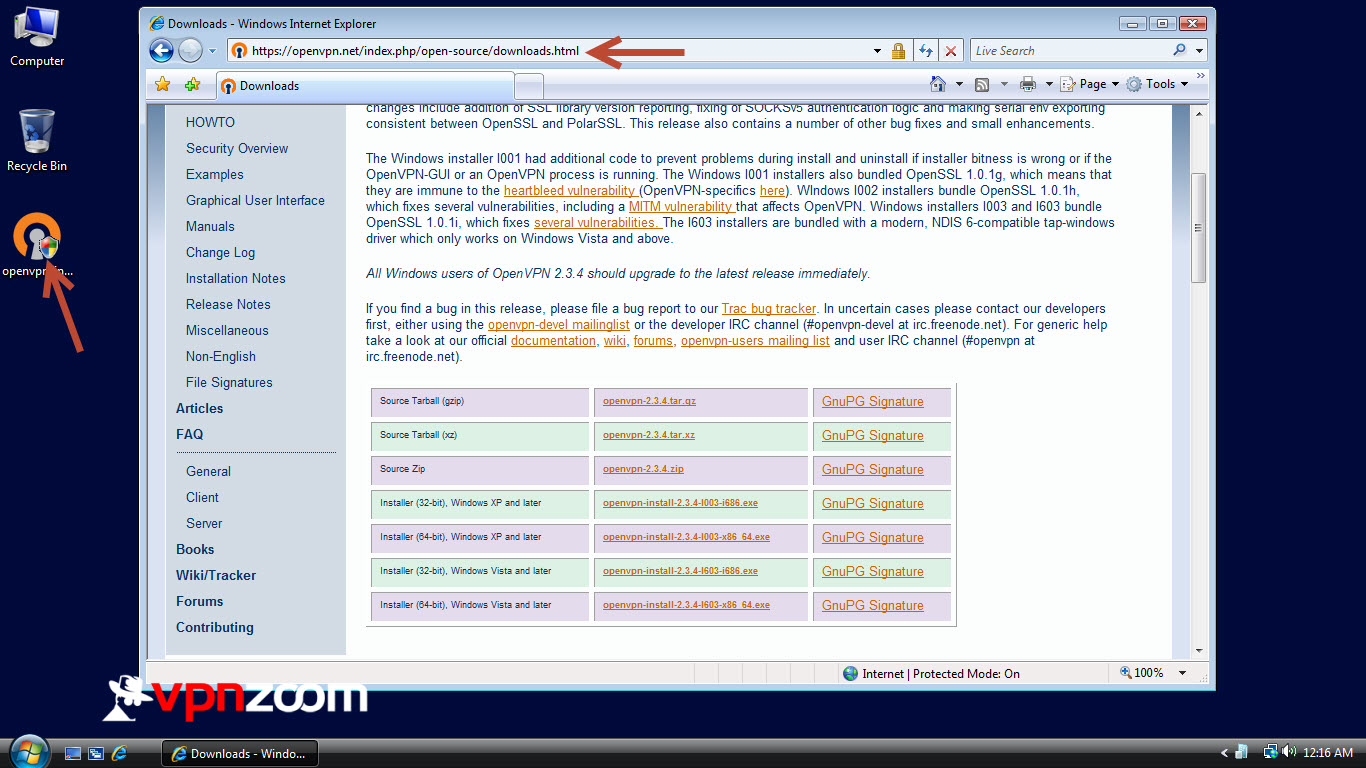Image resolution: width=1366 pixels, height=768 pixels.
Task: Download openvpn-2.3.4.tar.gz
Action: 649,401
